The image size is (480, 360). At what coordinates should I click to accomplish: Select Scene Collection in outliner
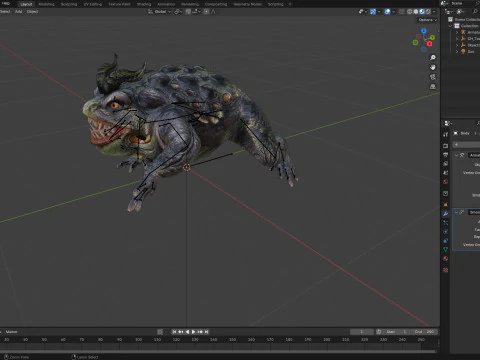click(x=467, y=20)
